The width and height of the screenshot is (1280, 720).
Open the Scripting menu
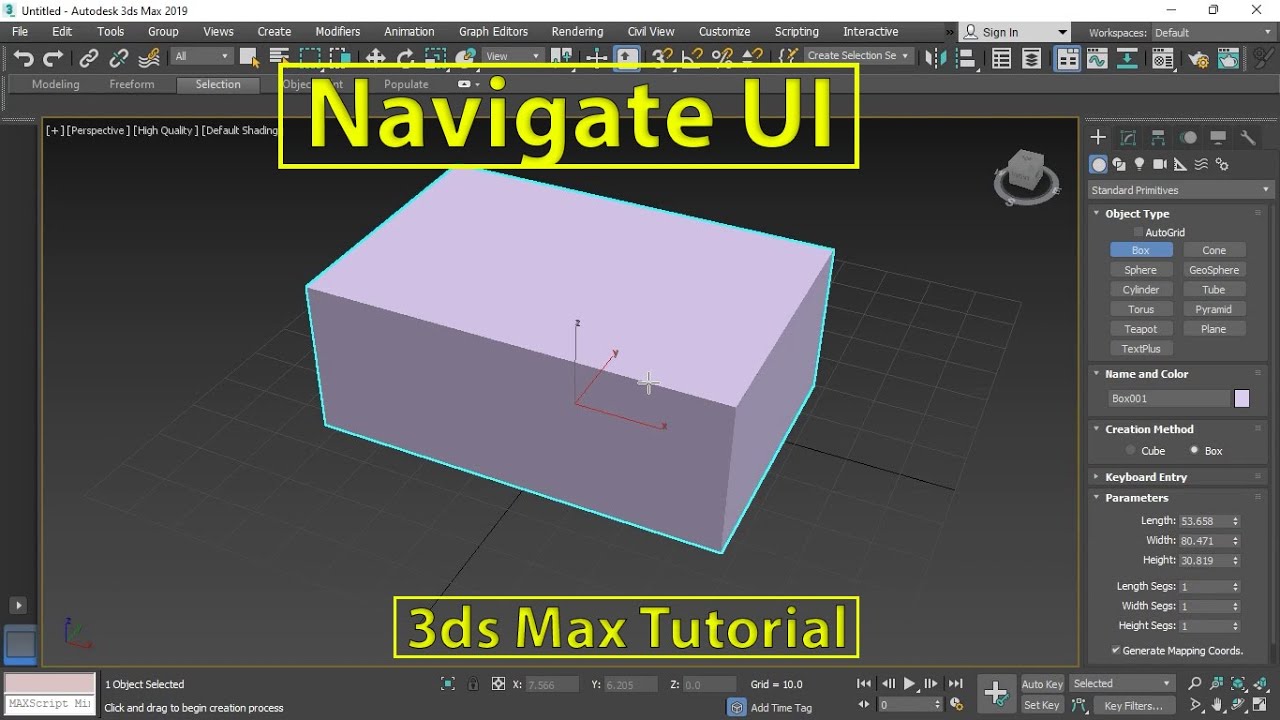[x=797, y=32]
